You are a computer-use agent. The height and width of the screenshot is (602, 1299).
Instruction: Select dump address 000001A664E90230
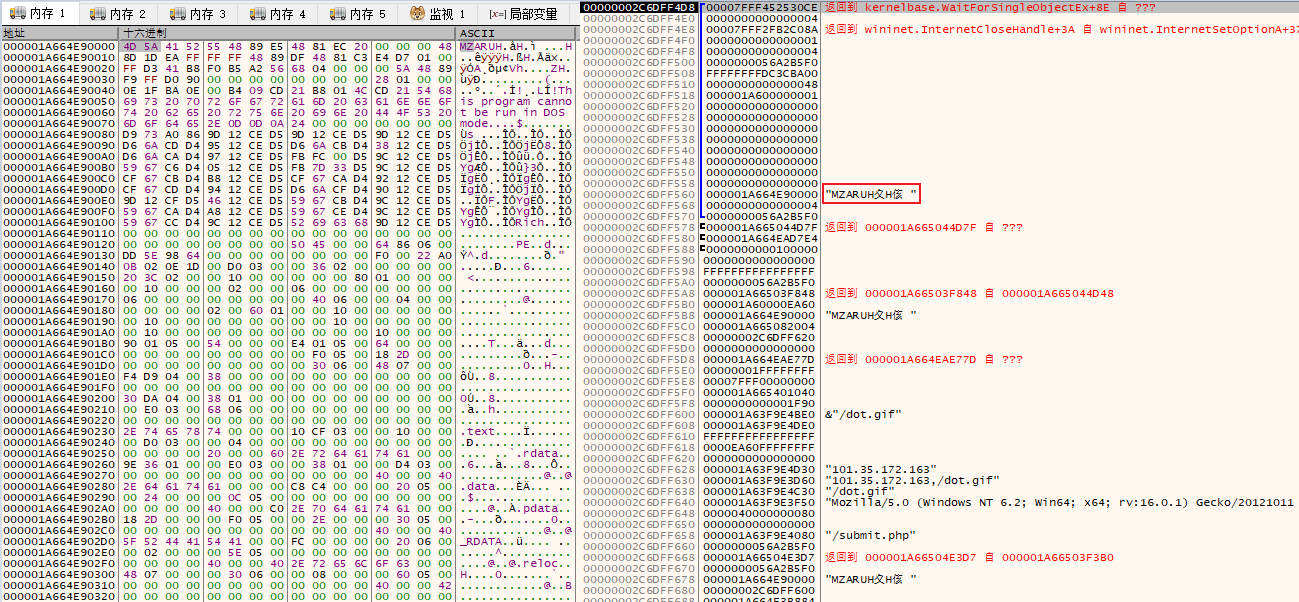(x=60, y=431)
